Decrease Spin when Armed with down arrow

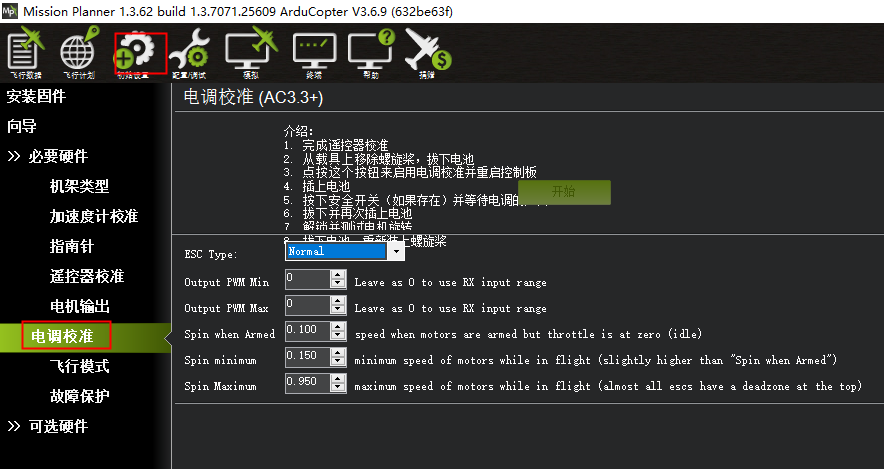tap(338, 337)
